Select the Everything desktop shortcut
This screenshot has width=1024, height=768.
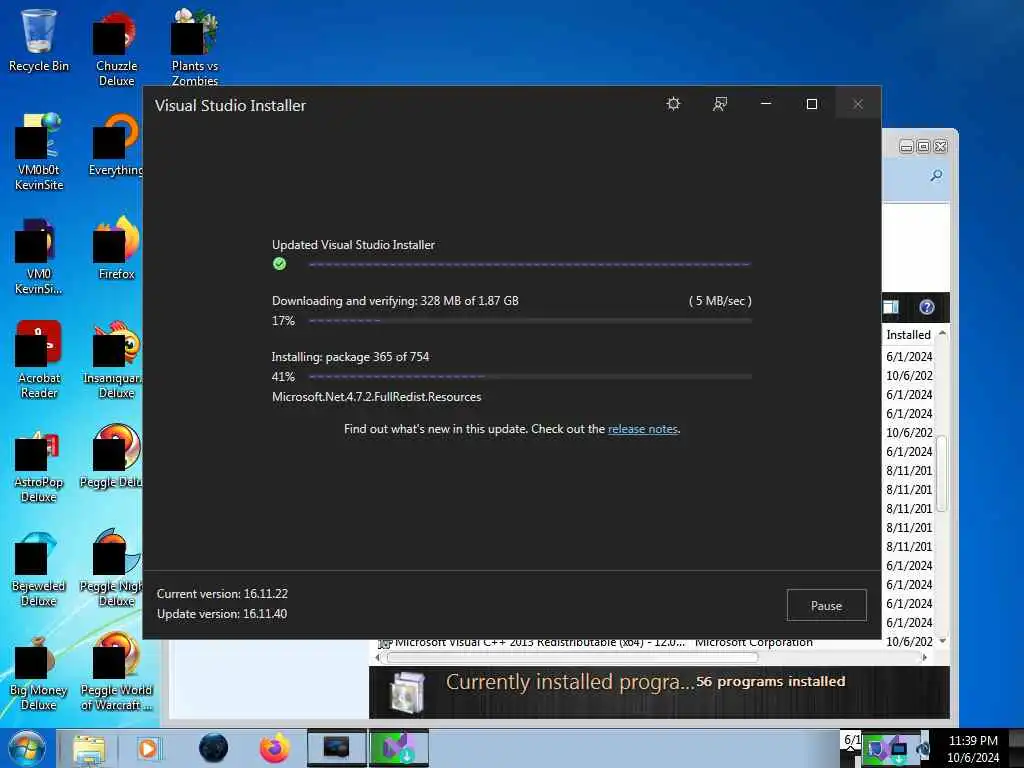tap(116, 145)
